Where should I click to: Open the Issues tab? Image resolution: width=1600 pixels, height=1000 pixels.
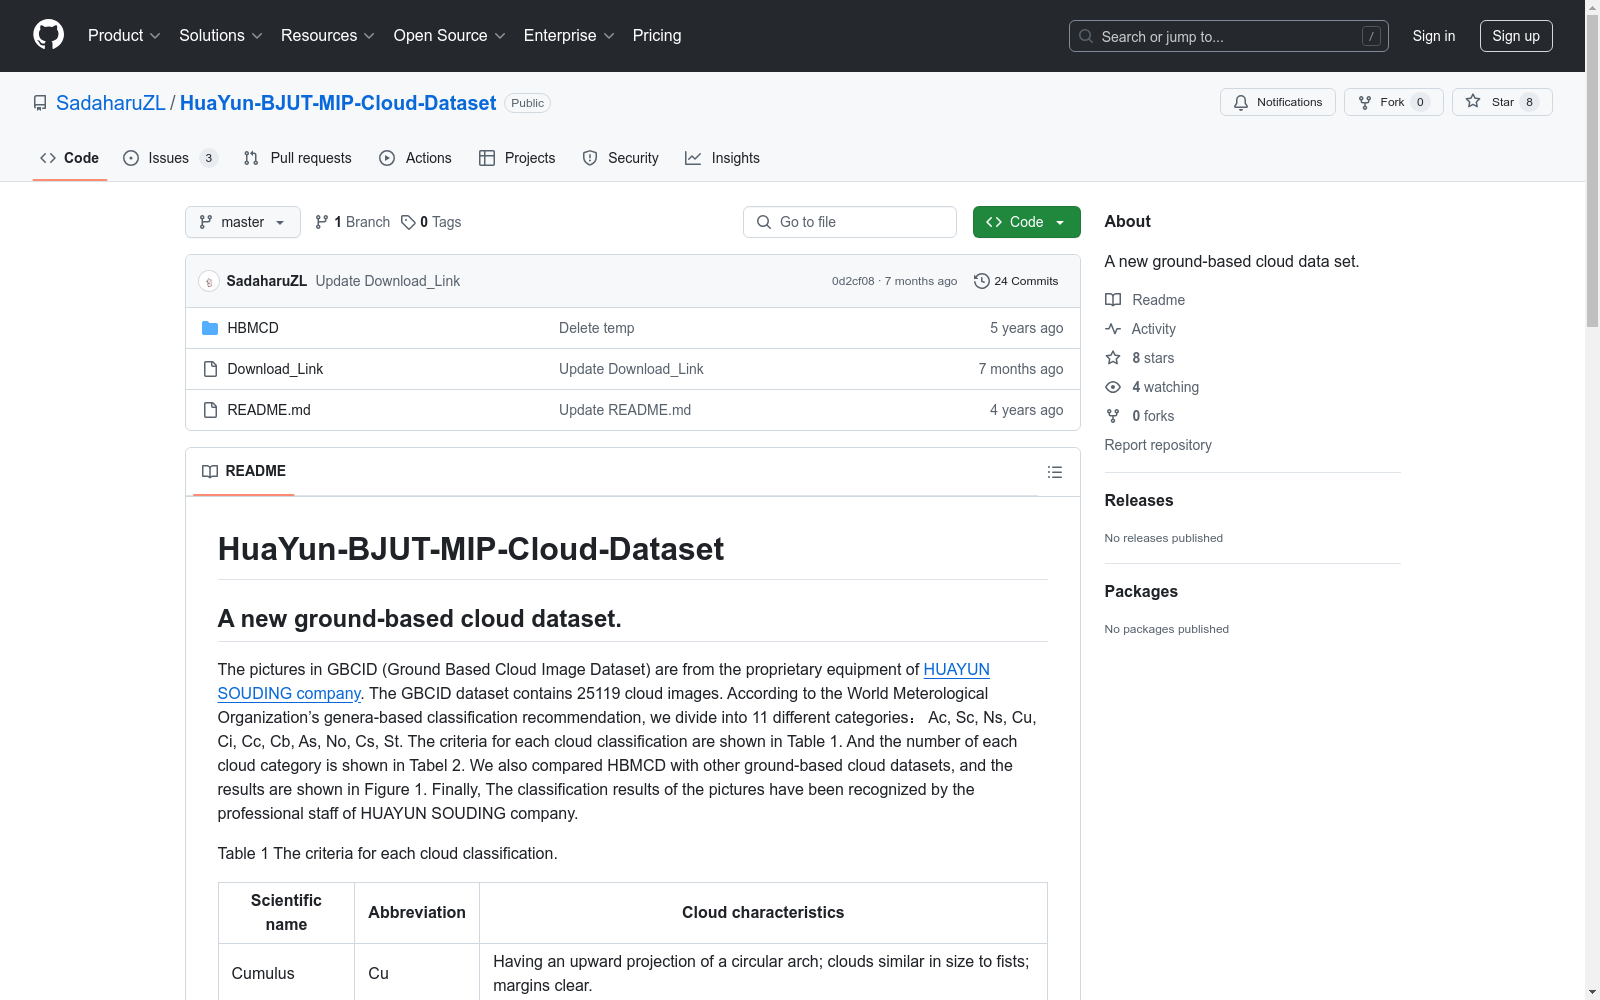pyautogui.click(x=170, y=158)
